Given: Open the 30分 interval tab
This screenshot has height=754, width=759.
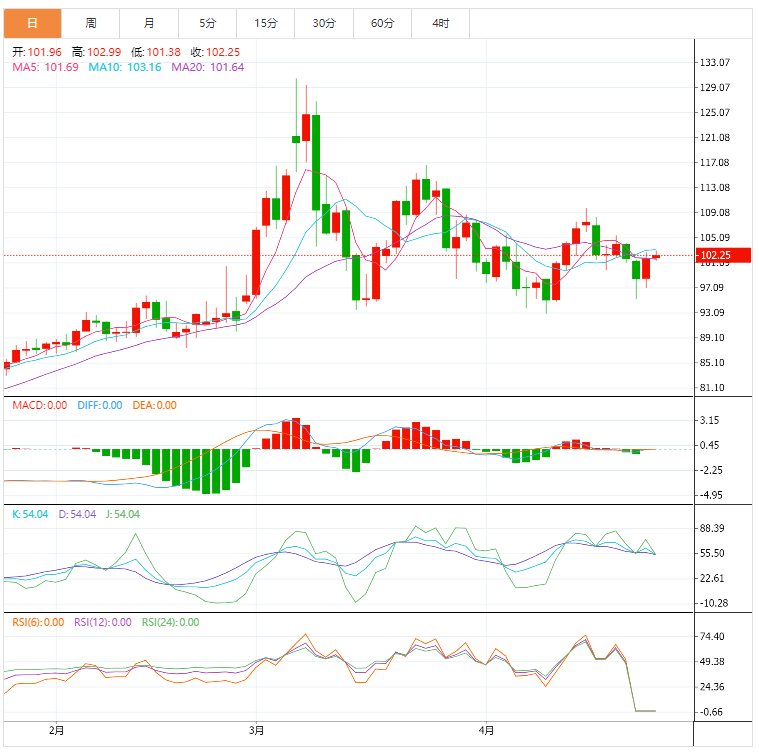Looking at the screenshot, I should coord(324,23).
